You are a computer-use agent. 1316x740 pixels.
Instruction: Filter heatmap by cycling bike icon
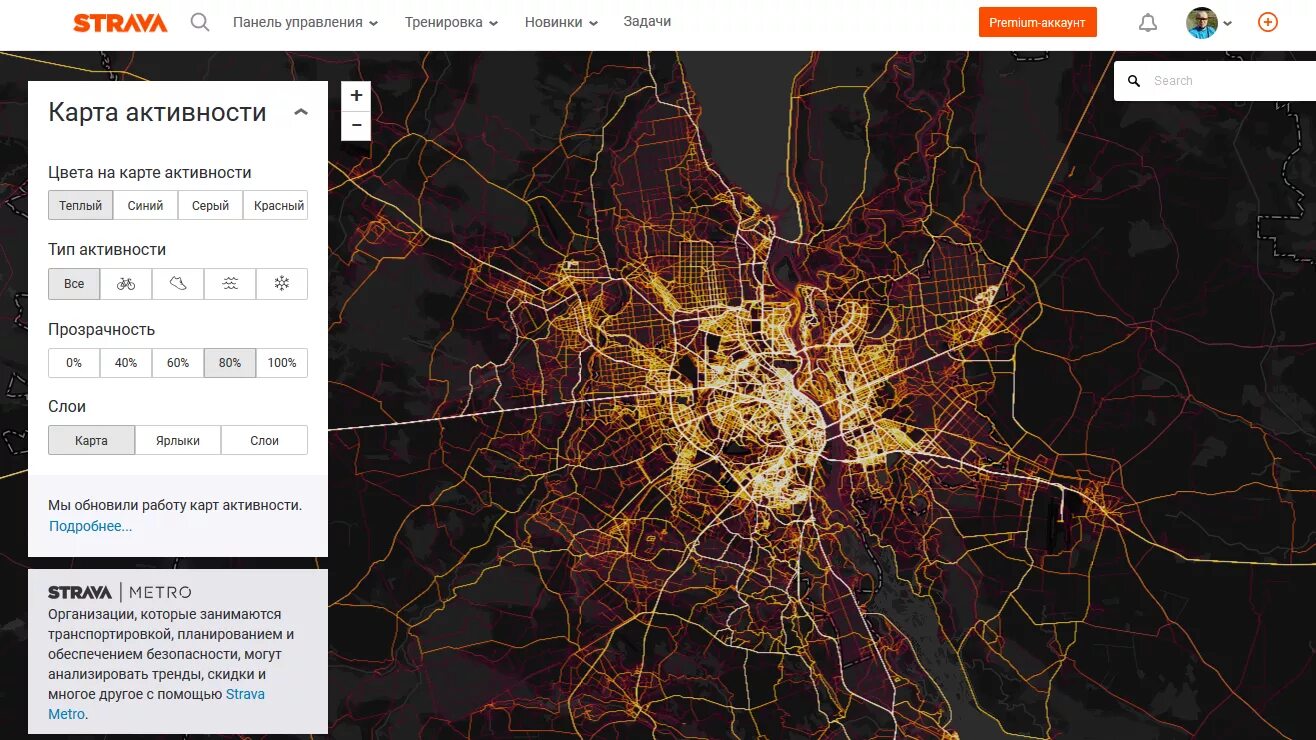(126, 284)
